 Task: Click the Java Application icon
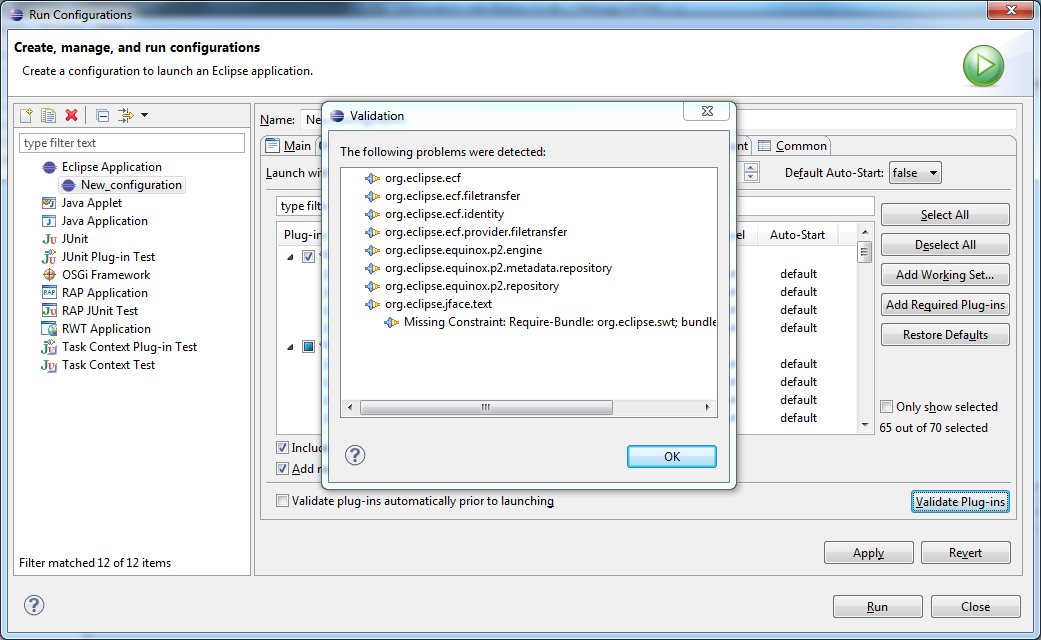click(49, 221)
